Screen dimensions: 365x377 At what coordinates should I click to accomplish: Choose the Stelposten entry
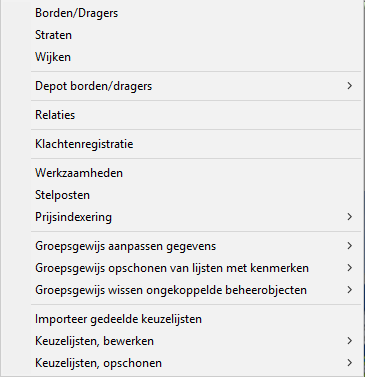point(182,195)
